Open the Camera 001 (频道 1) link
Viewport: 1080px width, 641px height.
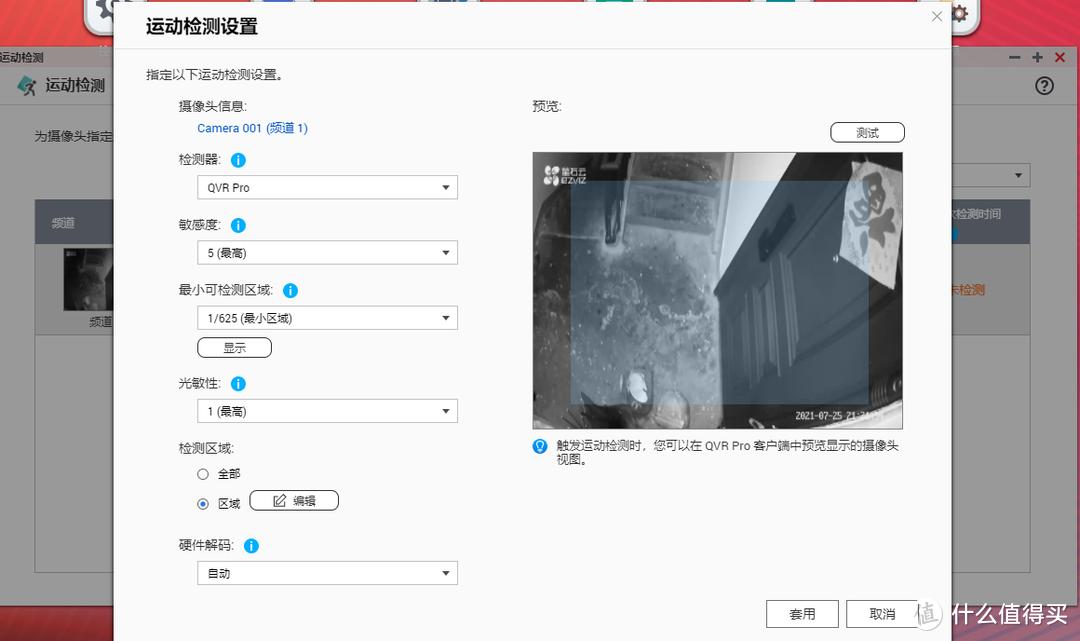tap(252, 128)
